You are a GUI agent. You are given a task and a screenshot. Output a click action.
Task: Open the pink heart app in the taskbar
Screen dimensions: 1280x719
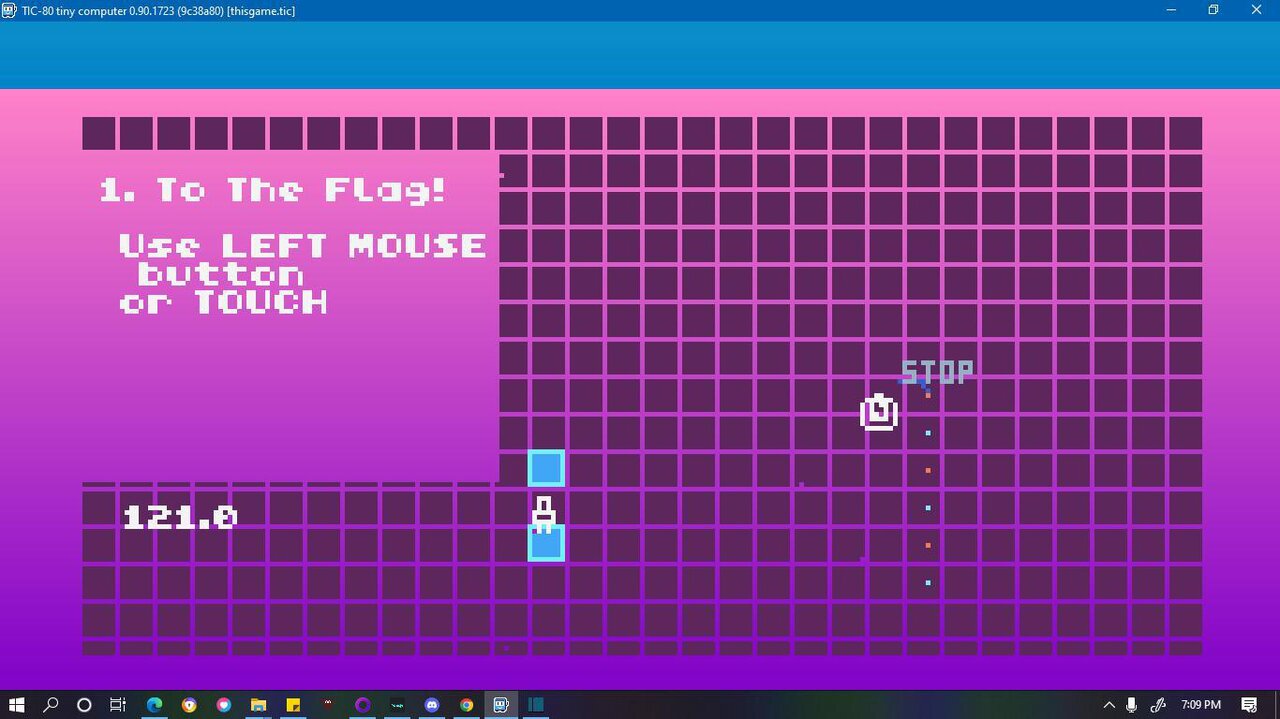[x=224, y=705]
